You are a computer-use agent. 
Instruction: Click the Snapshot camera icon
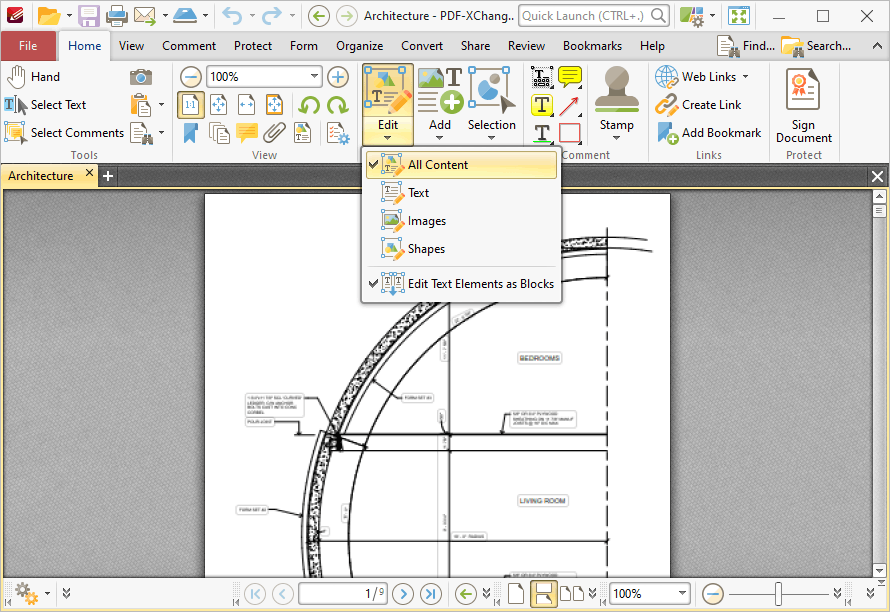coord(141,77)
